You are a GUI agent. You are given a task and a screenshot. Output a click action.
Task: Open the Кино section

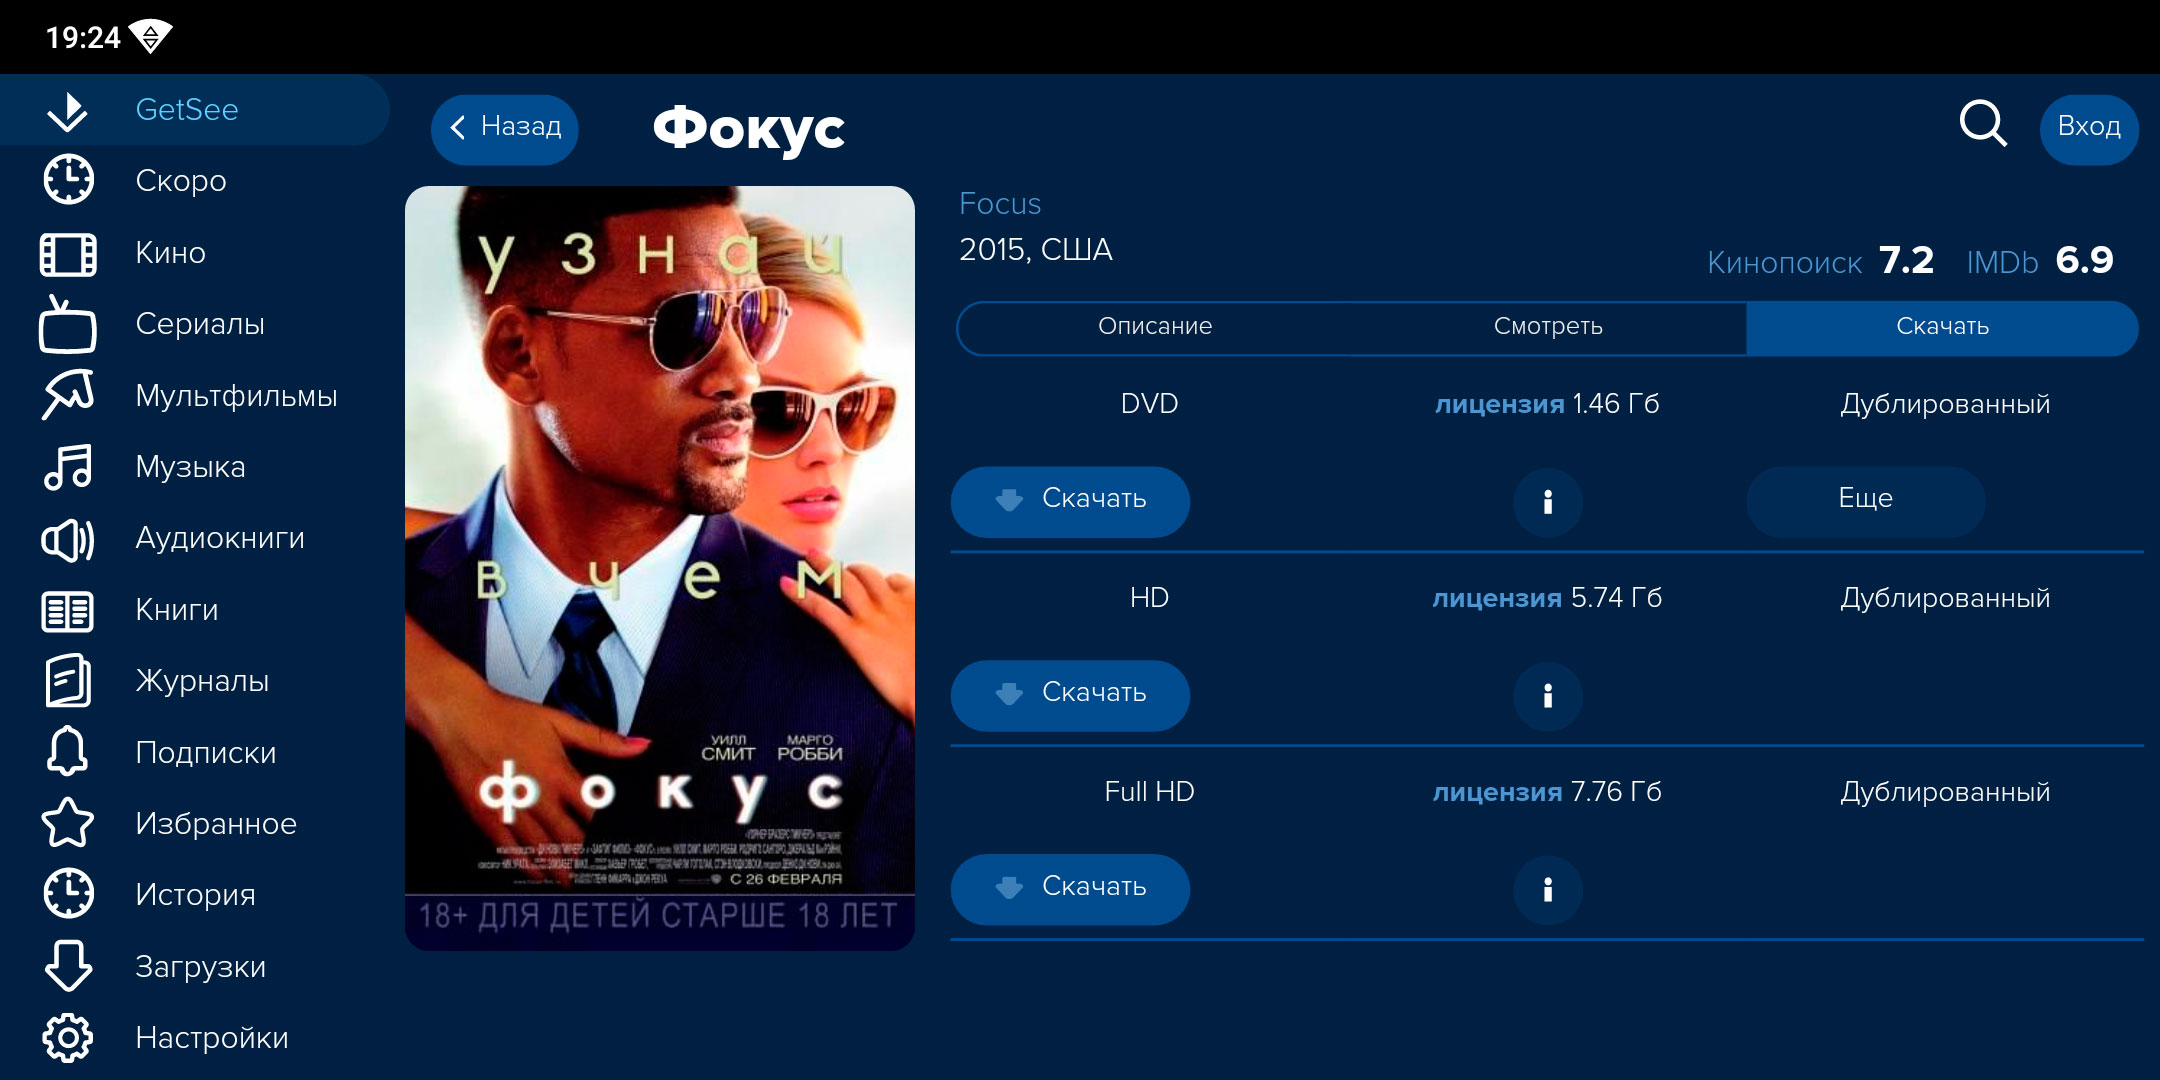pos(195,253)
